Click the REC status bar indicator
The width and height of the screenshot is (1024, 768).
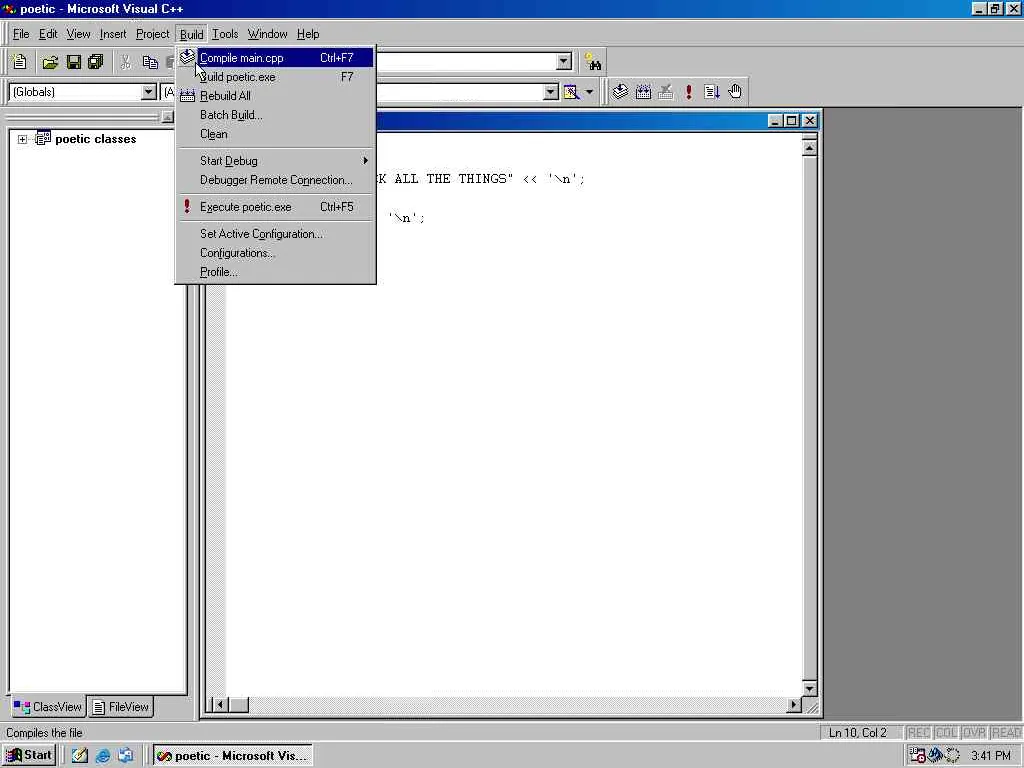918,733
